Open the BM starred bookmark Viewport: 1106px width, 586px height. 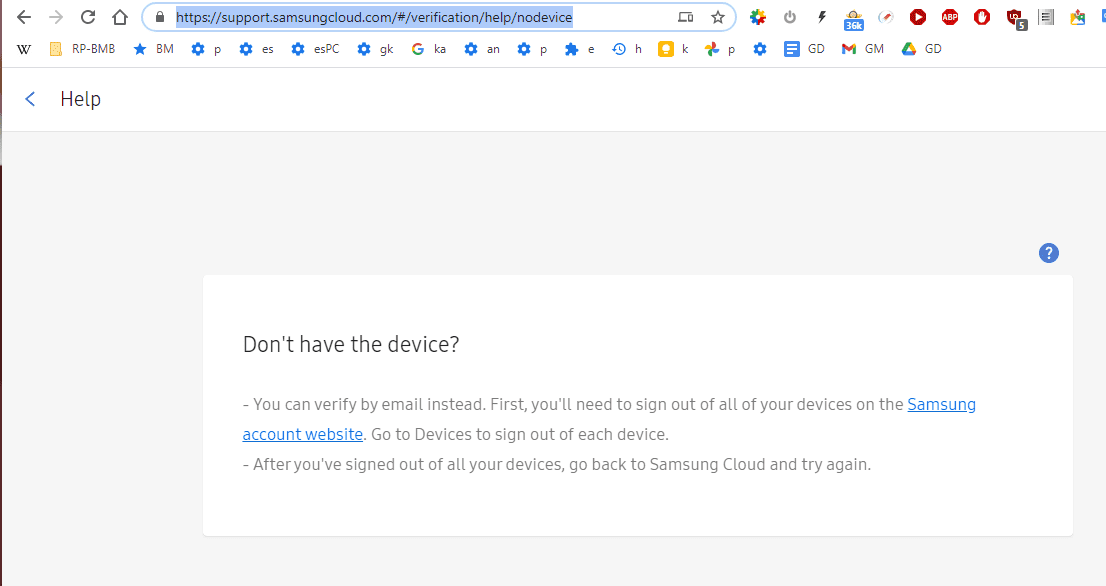click(154, 49)
